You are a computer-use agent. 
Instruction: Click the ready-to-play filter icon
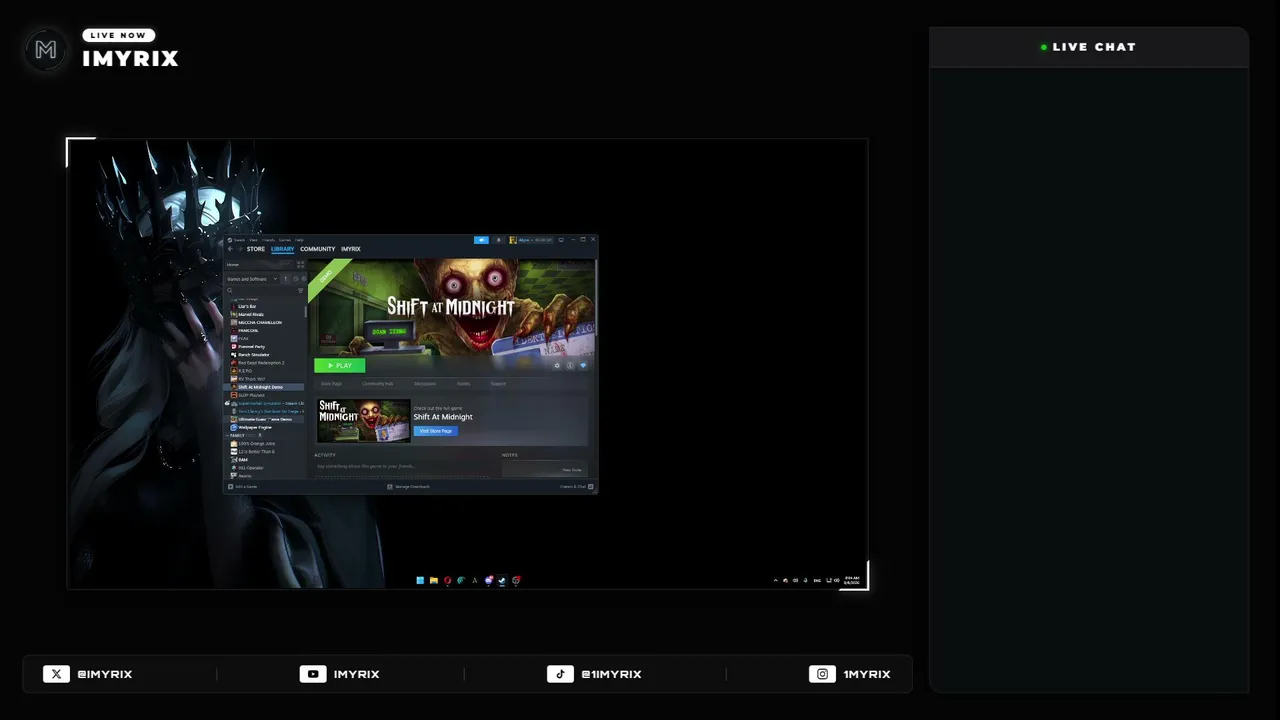tap(303, 279)
